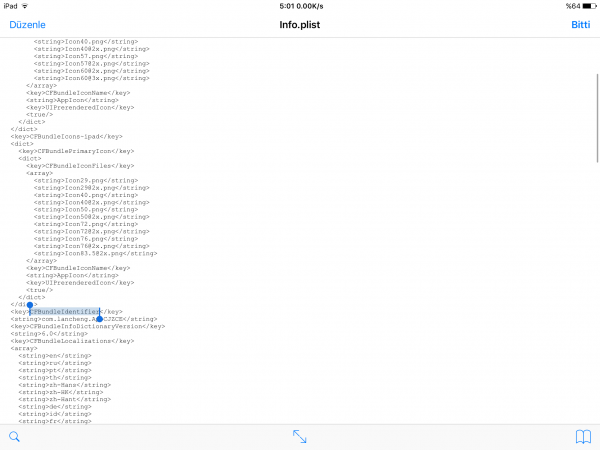Tap the com.lancheng bundle ID string line
This screenshot has width=600, height=450.
(84, 319)
